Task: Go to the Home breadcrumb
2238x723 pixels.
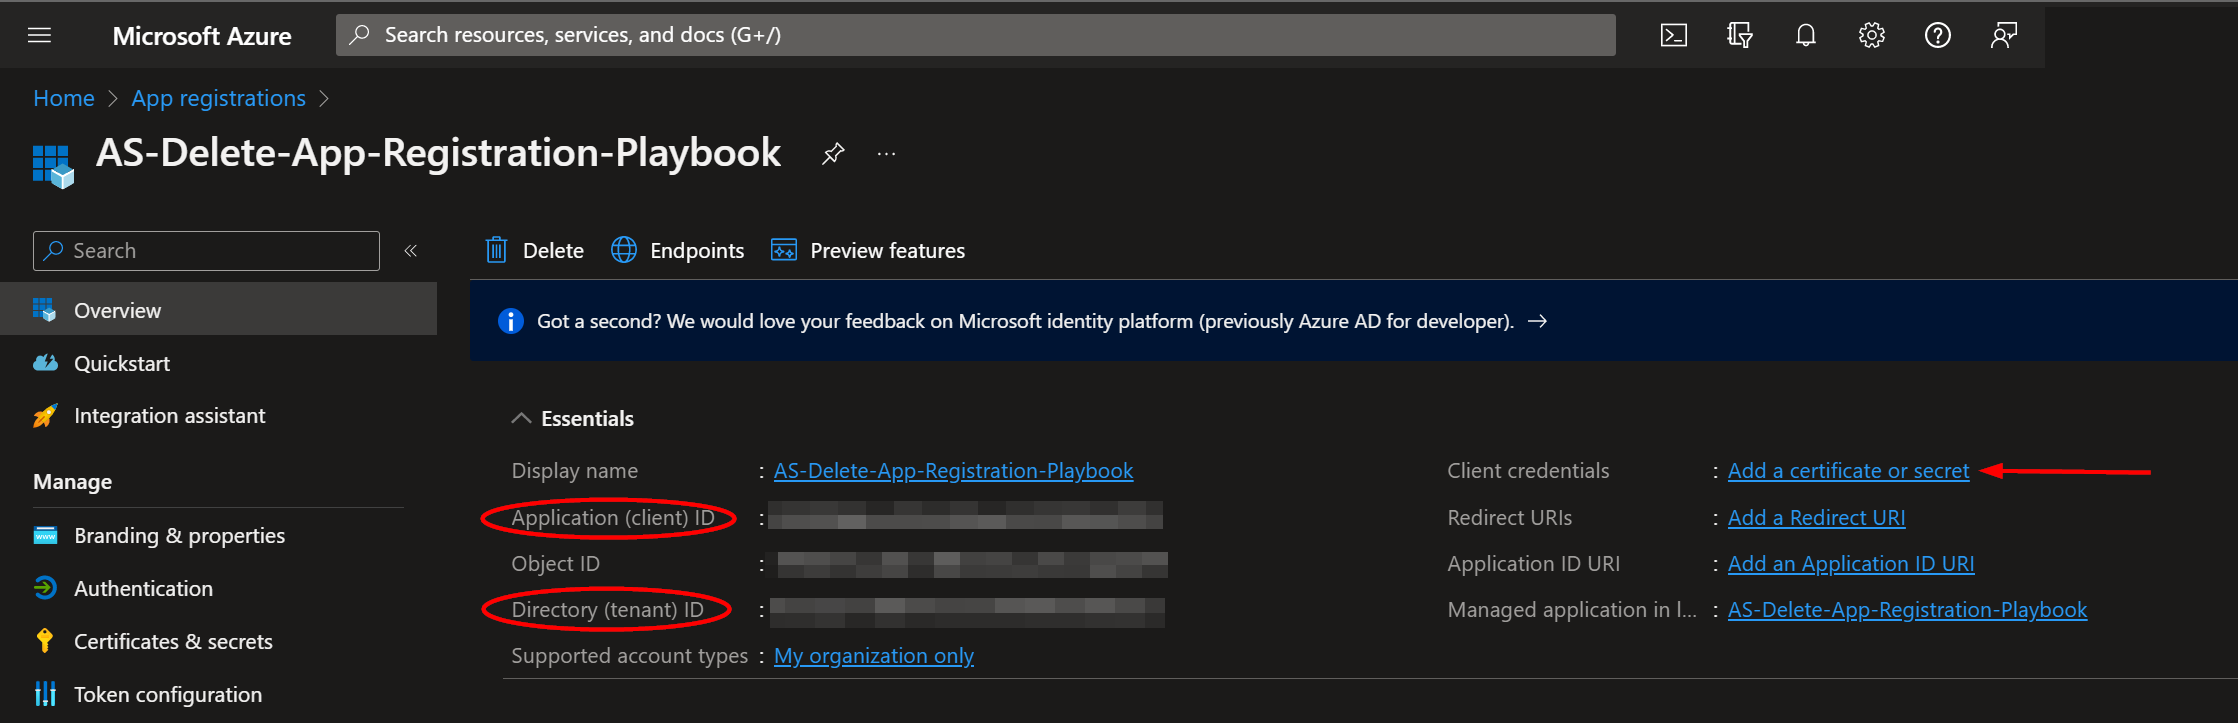Action: pos(64,98)
